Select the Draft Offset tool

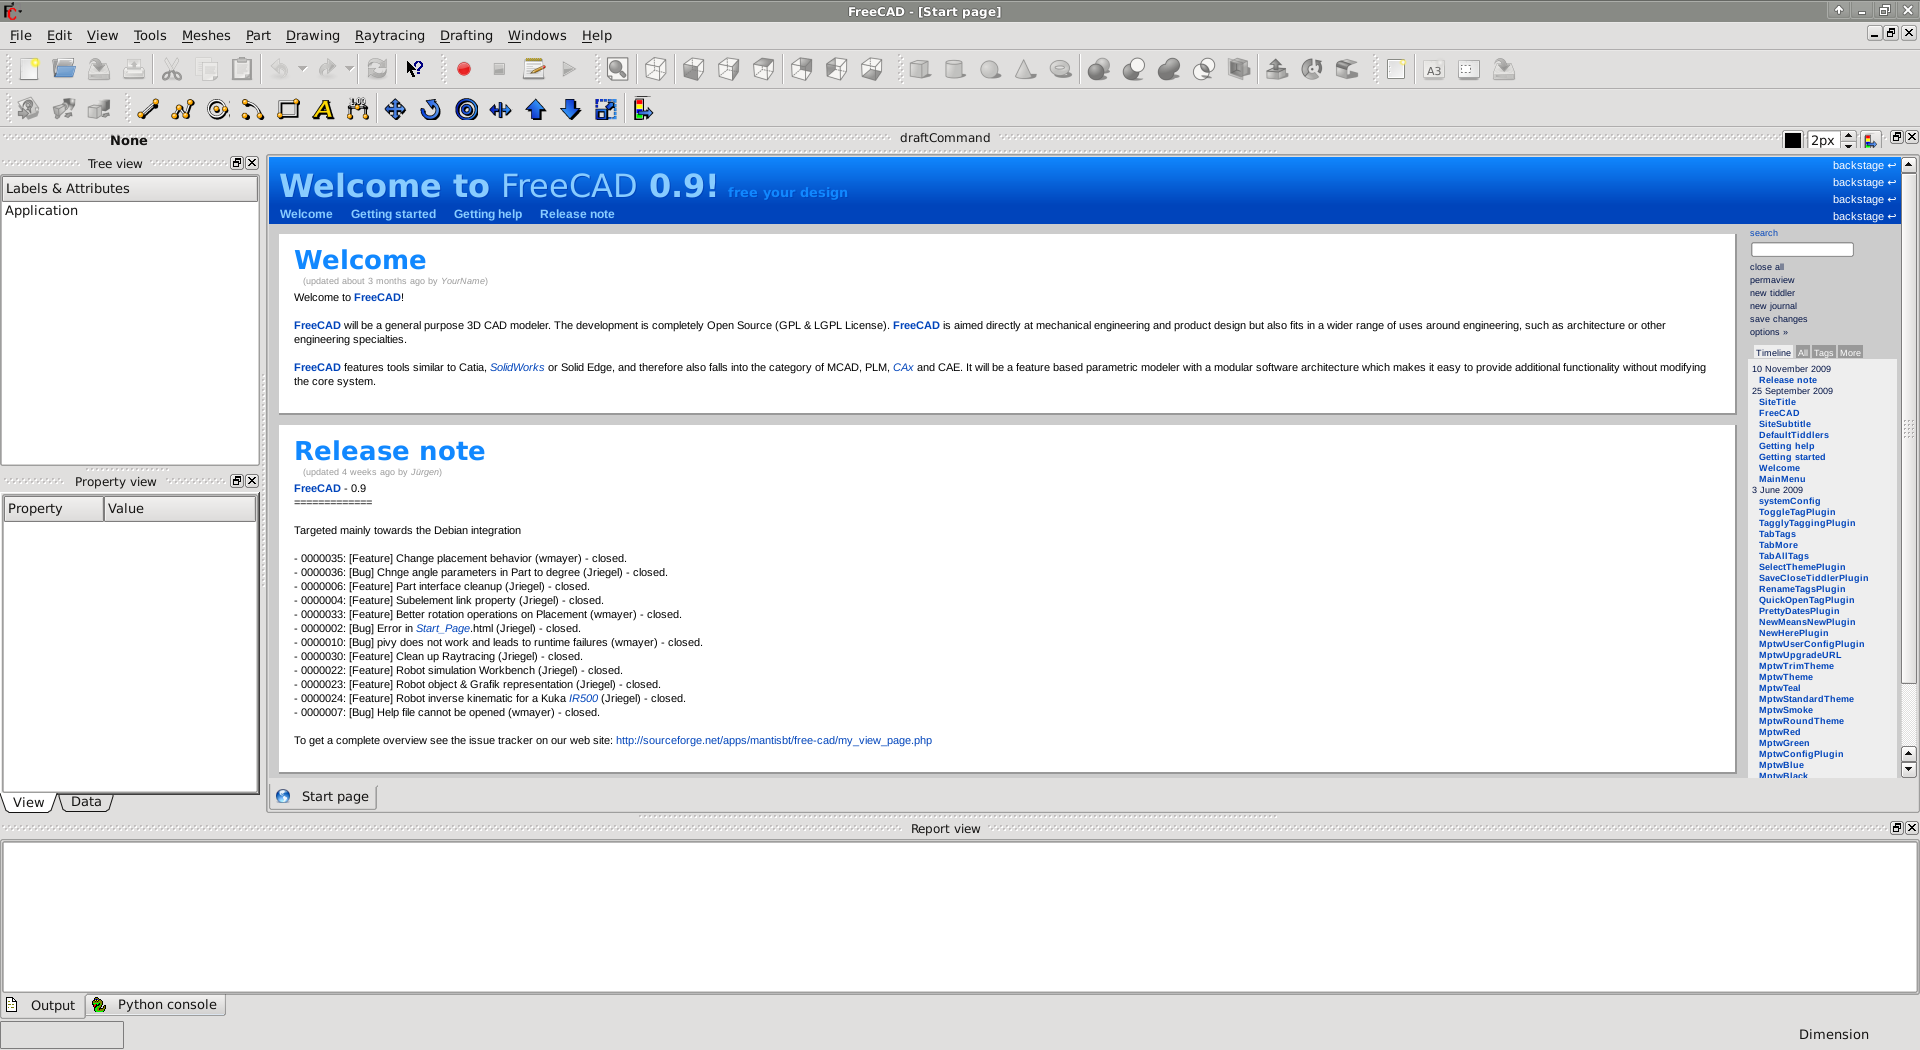point(466,109)
